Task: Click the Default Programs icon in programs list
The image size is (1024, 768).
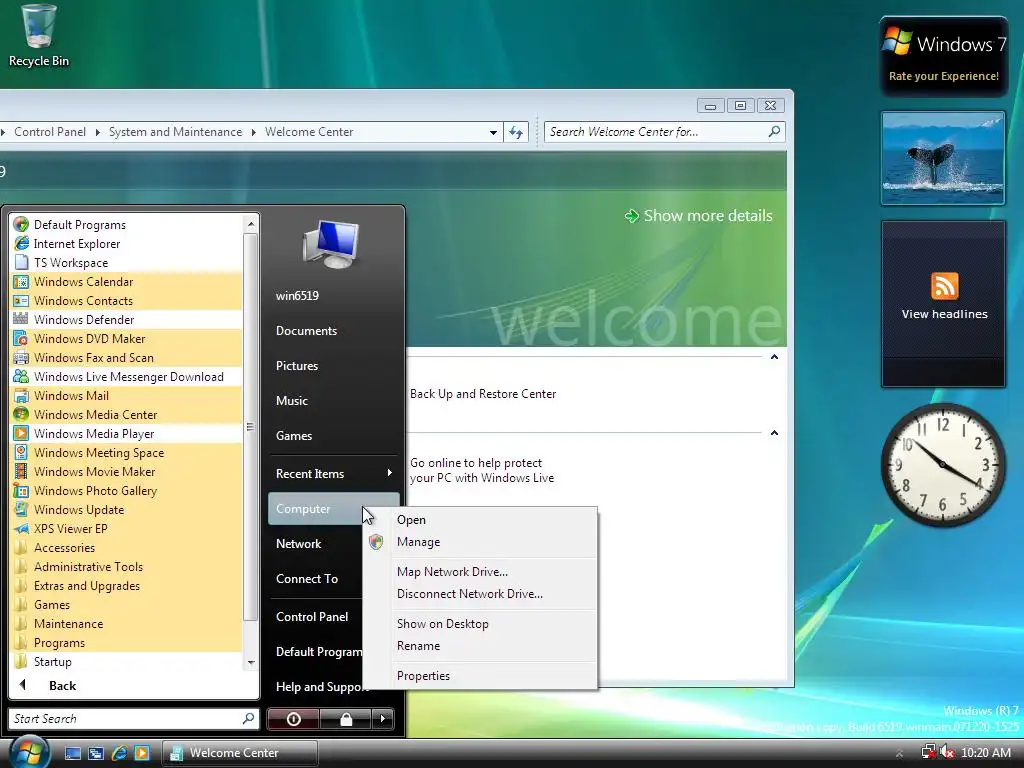Action: (21, 225)
